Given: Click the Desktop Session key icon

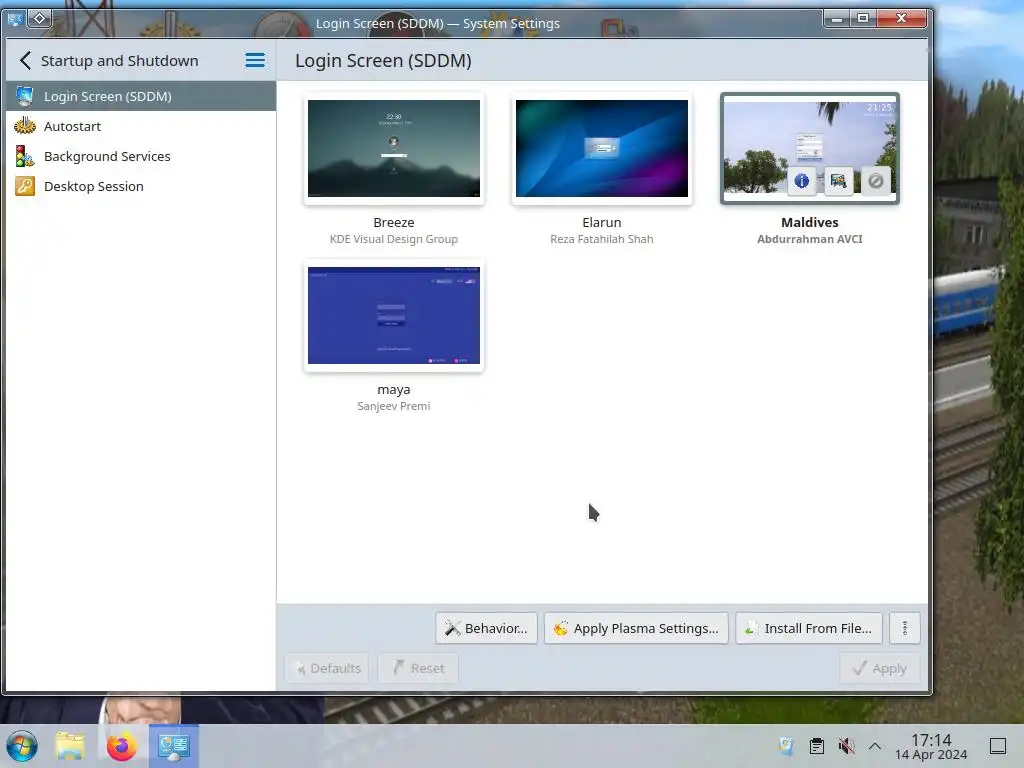Looking at the screenshot, I should (x=25, y=186).
